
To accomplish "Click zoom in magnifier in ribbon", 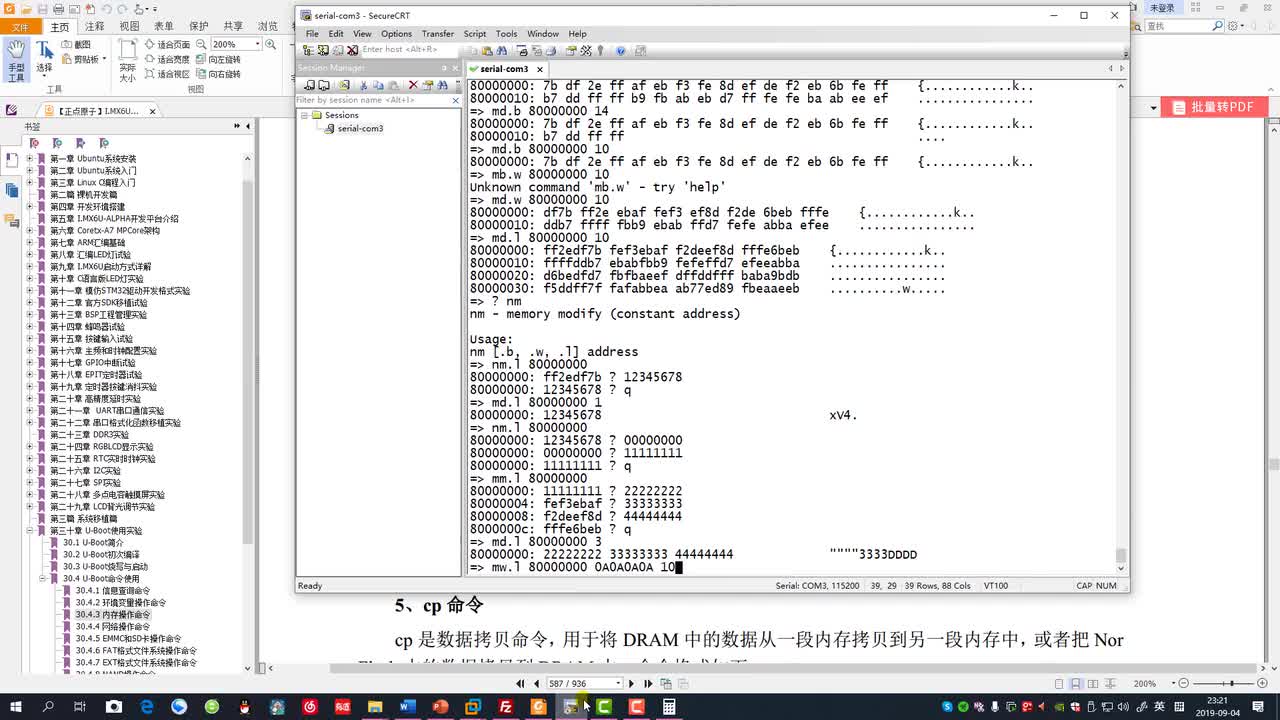I will (271, 45).
